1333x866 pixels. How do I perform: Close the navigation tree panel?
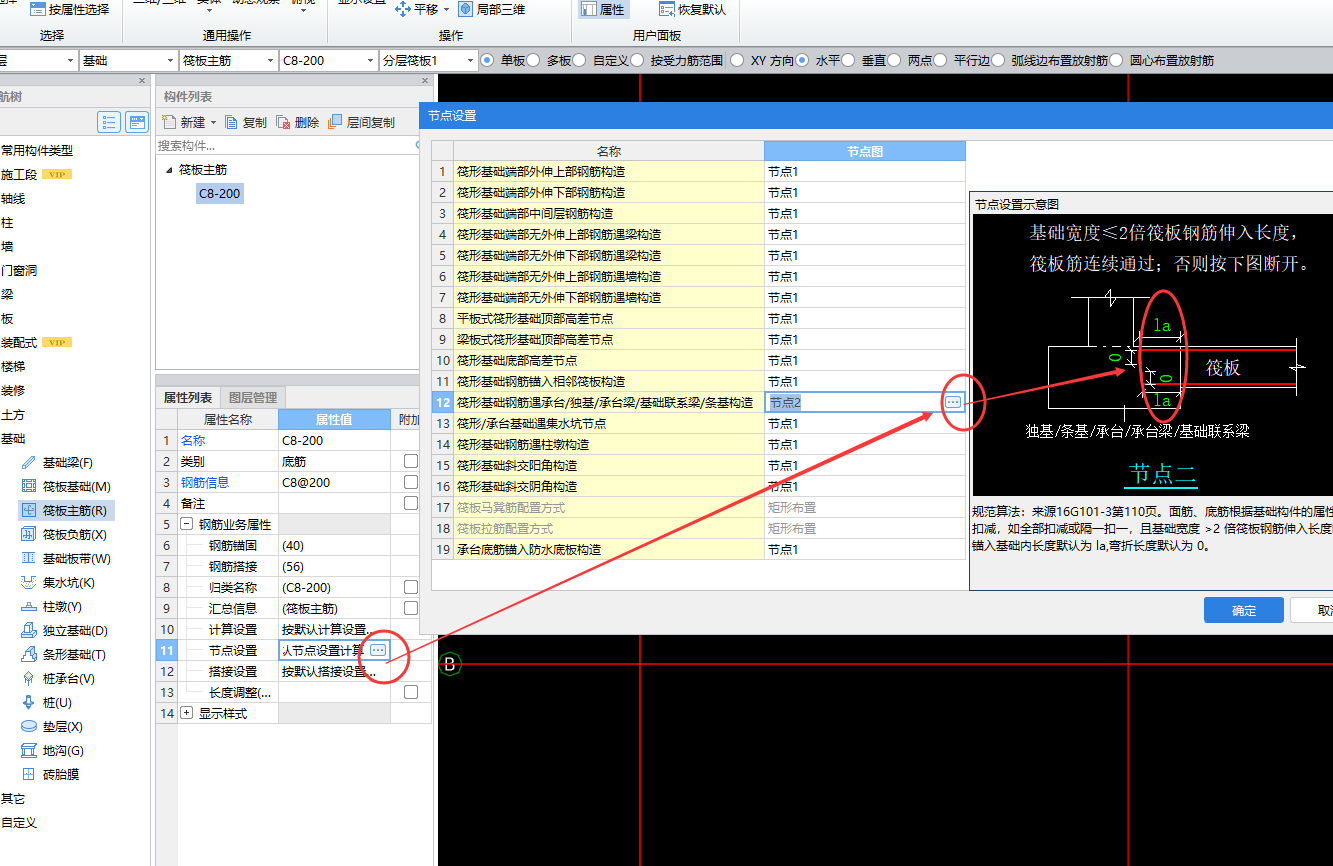point(142,81)
